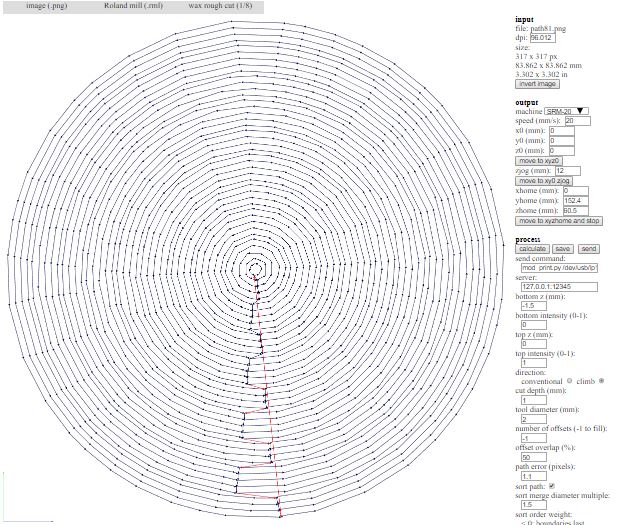Click the zhome (mm) field
Screen dimensions: 620x525
tap(576, 211)
